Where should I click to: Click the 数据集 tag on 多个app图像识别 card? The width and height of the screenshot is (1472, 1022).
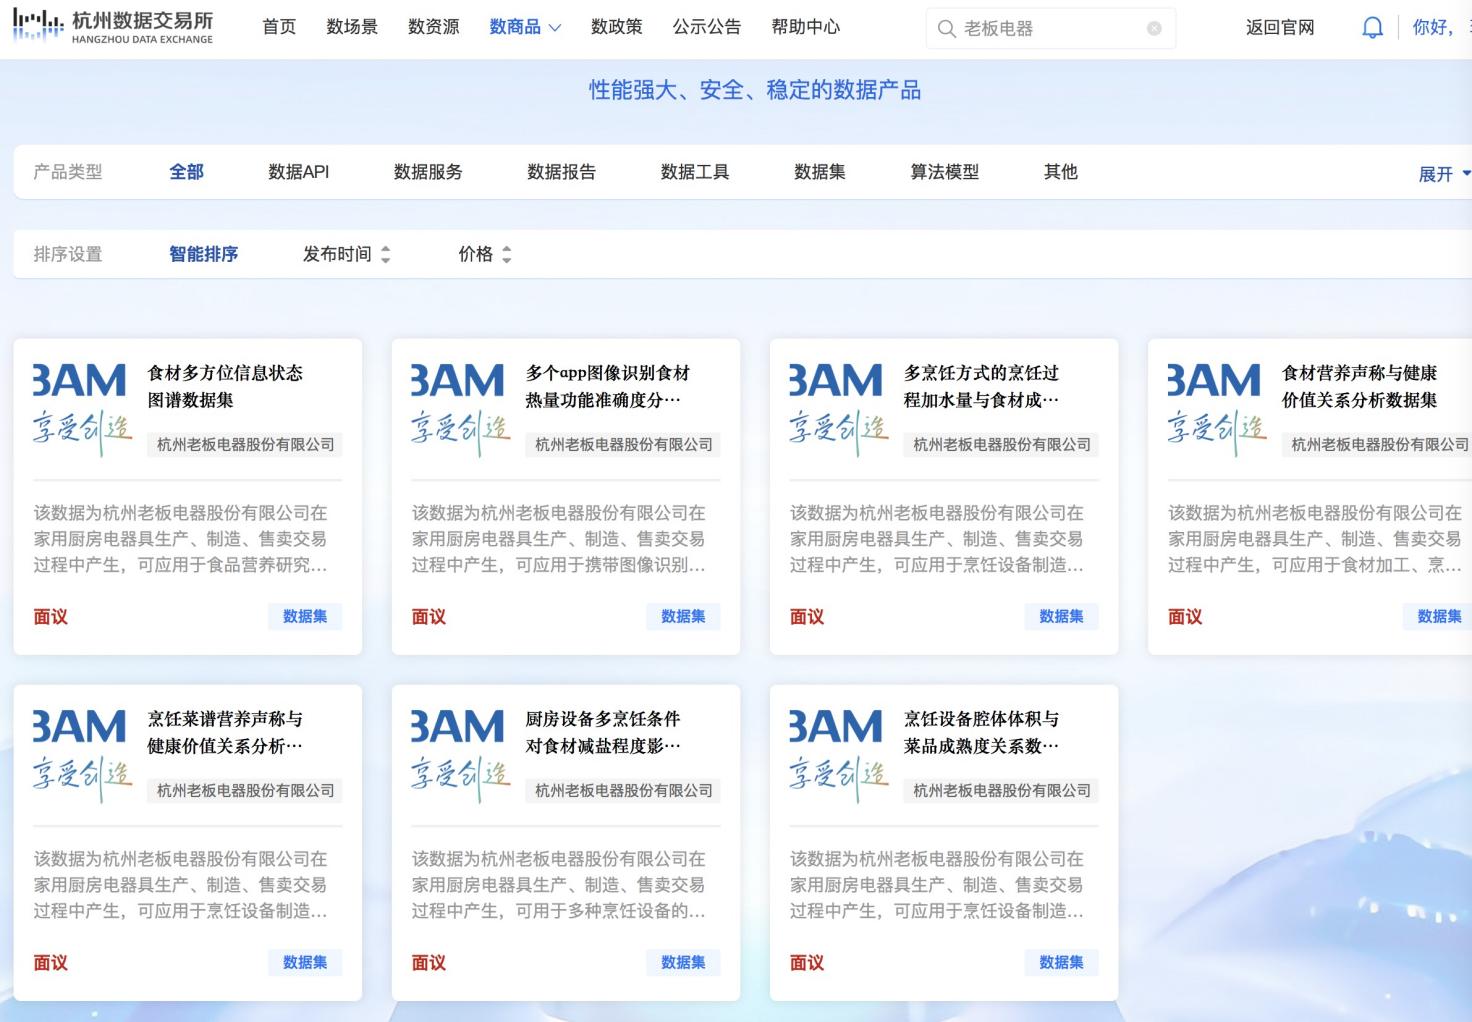click(683, 617)
